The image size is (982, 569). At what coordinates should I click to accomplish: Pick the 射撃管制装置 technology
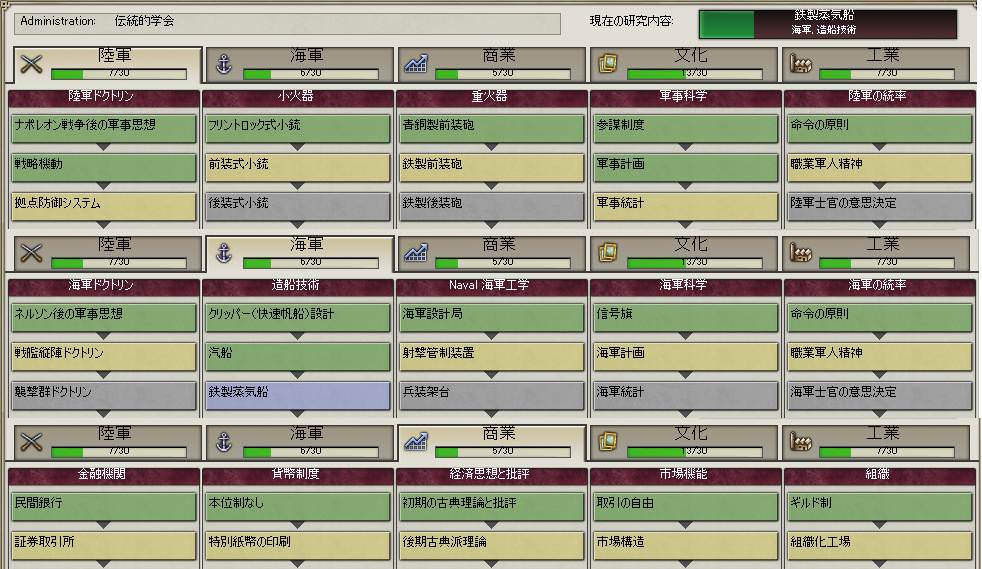click(490, 353)
